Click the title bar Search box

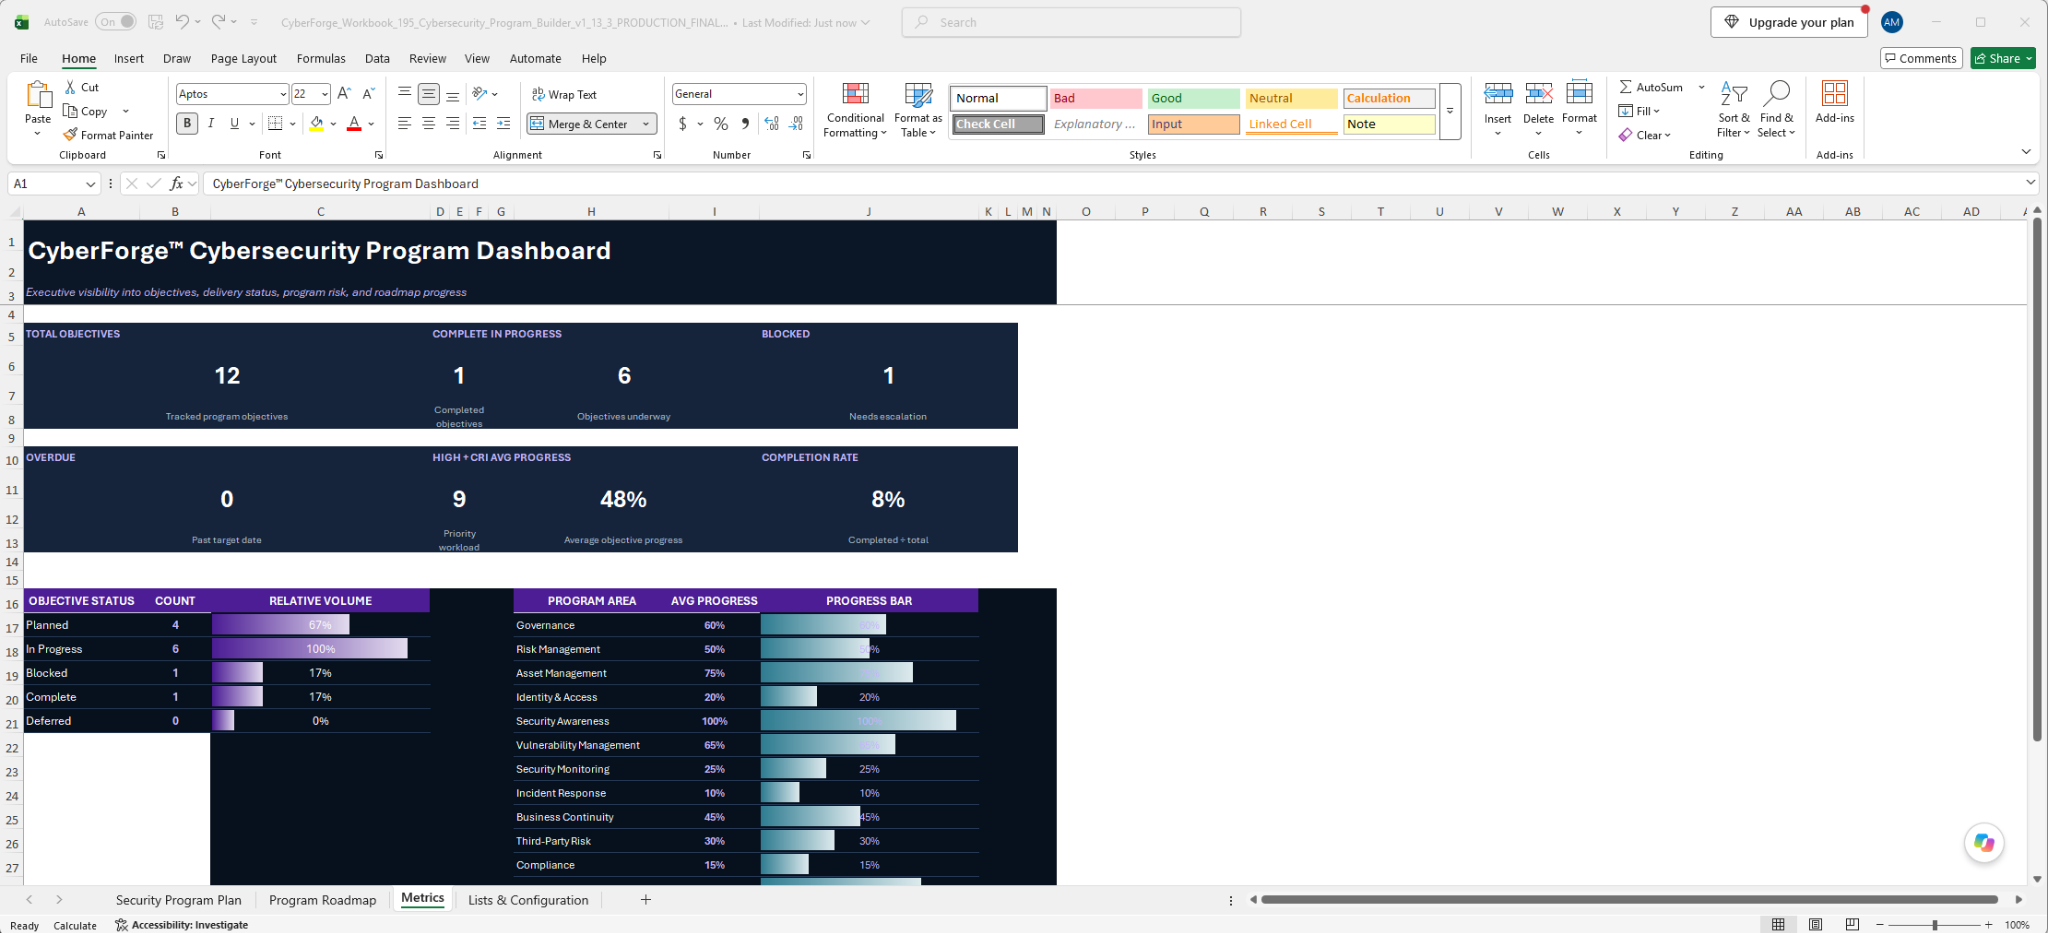[x=1071, y=22]
